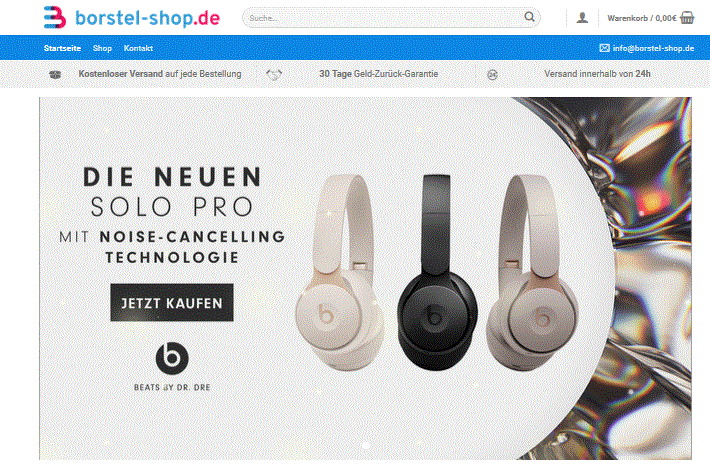The width and height of the screenshot is (710, 469).
Task: Open the Kontakt menu item
Action: point(138,48)
